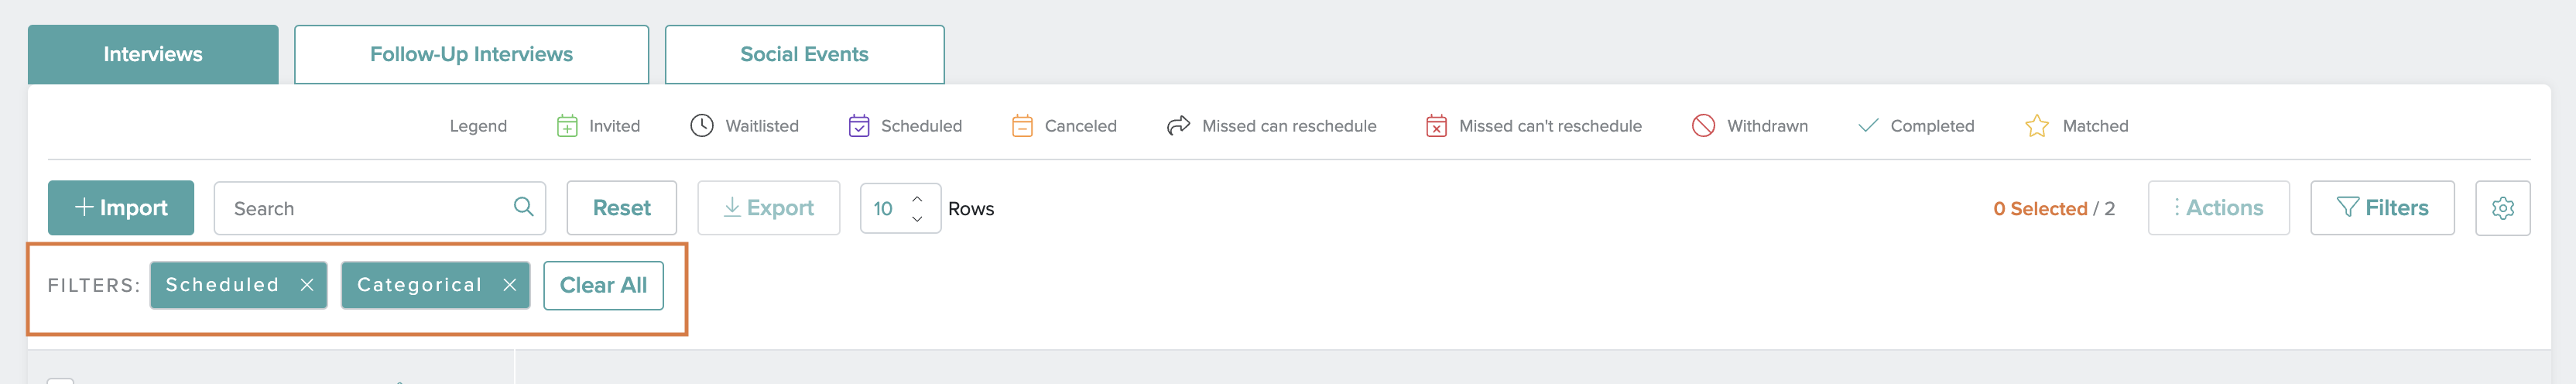
Task: Remove the Scheduled filter chip
Action: click(307, 285)
